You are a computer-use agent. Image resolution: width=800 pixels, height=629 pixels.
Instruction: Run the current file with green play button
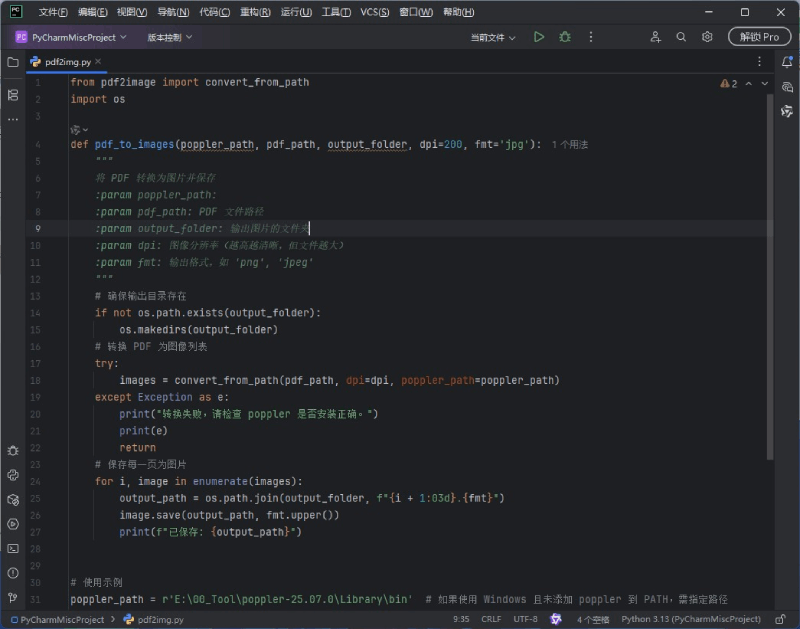click(539, 37)
